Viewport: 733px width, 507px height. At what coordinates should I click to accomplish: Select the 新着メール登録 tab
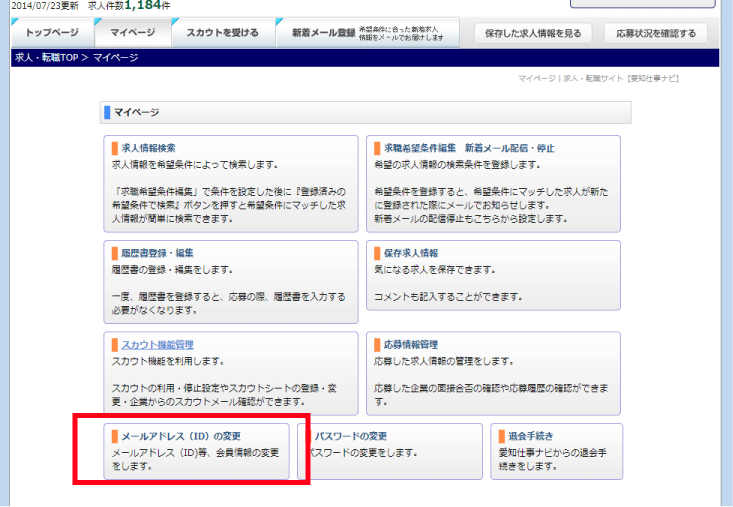pyautogui.click(x=323, y=33)
